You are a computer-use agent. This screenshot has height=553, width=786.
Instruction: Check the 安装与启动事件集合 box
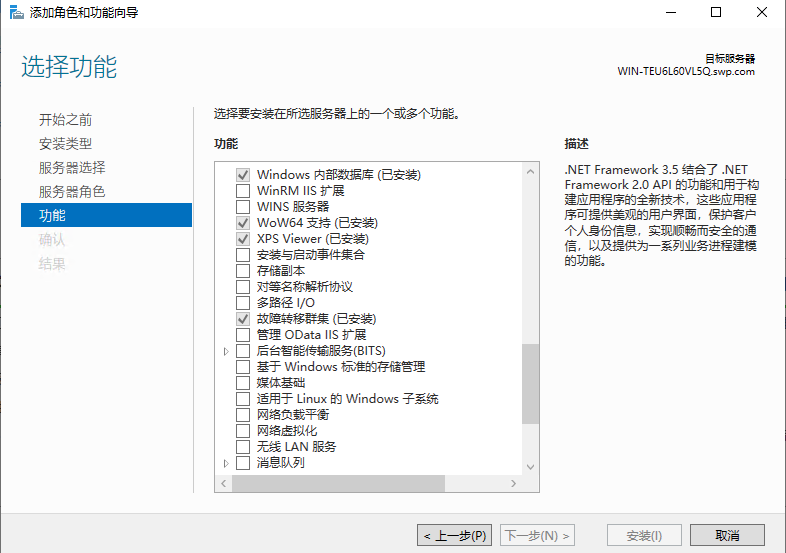coord(243,255)
